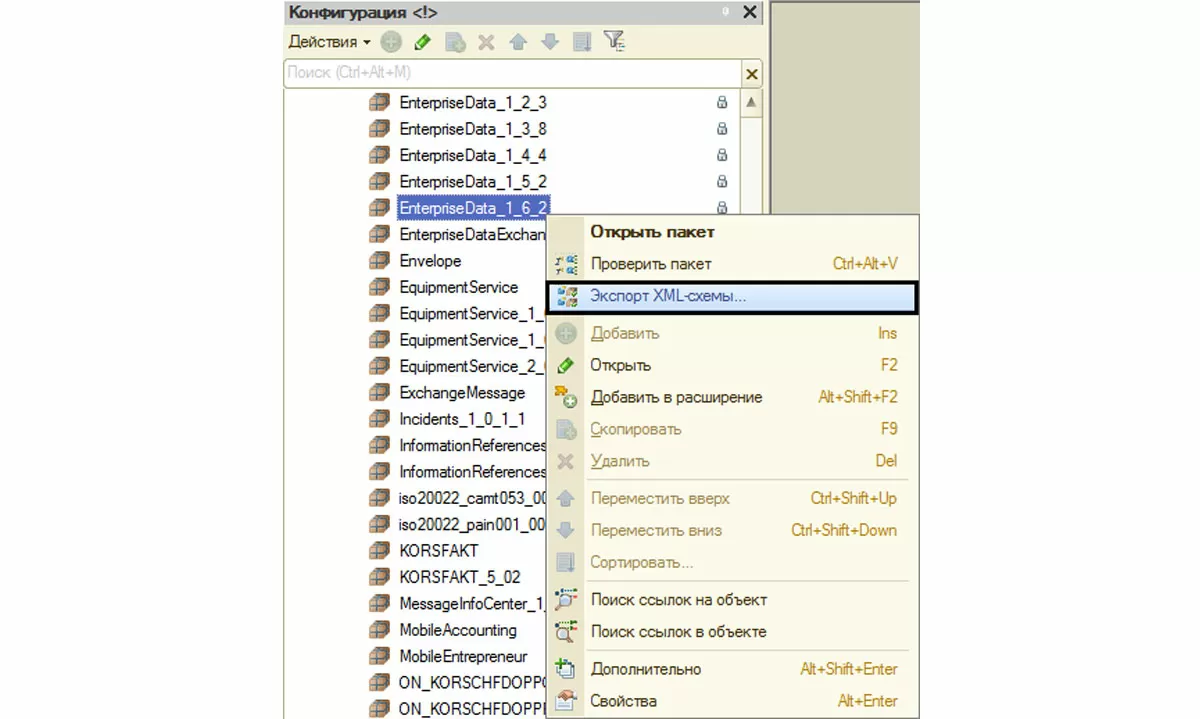Choose Проверить пакет in context menu

coord(732,264)
